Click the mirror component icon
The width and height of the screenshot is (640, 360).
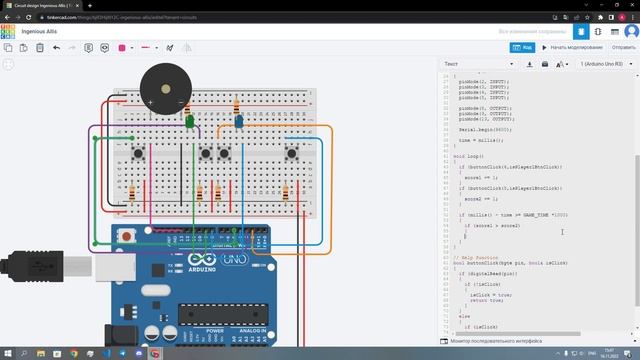click(187, 48)
